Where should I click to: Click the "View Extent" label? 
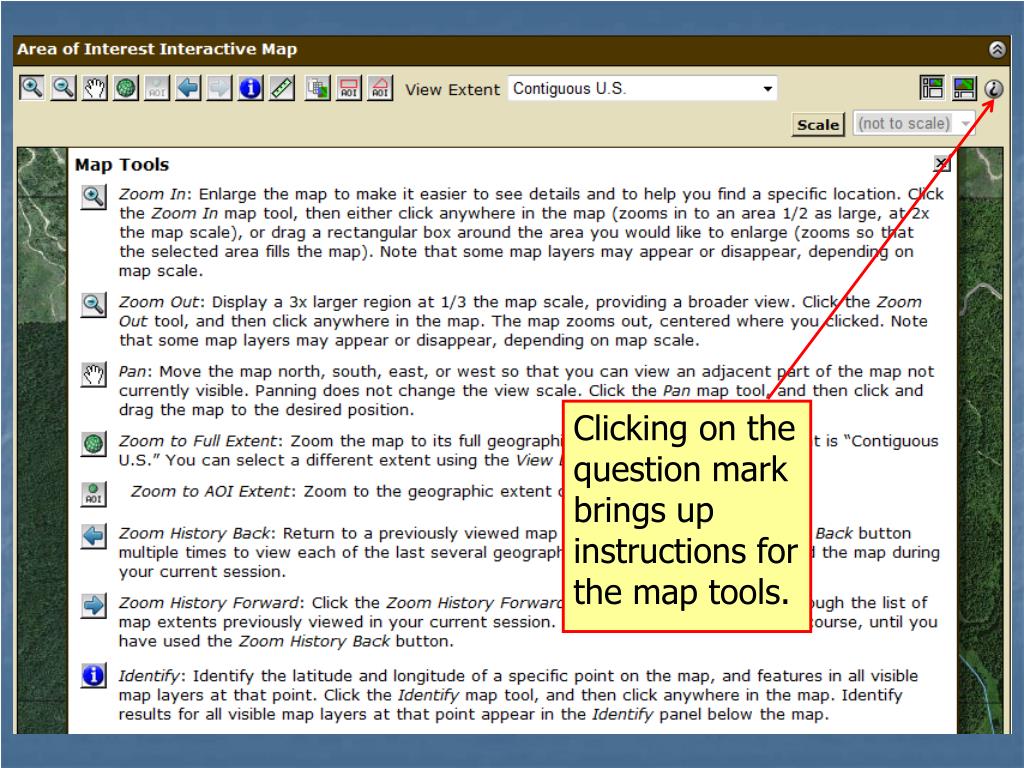(452, 89)
